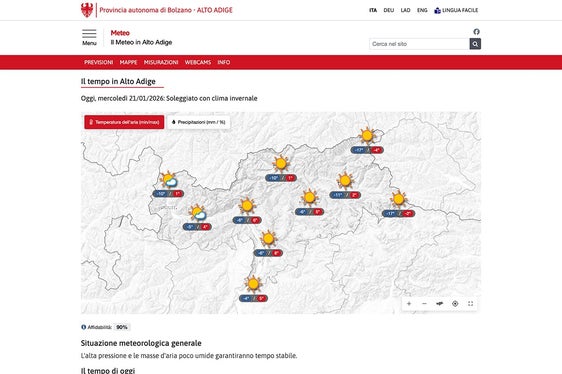This screenshot has width=562, height=374.
Task: Click the Situazione meteorologica generale heading
Action: coord(141,343)
